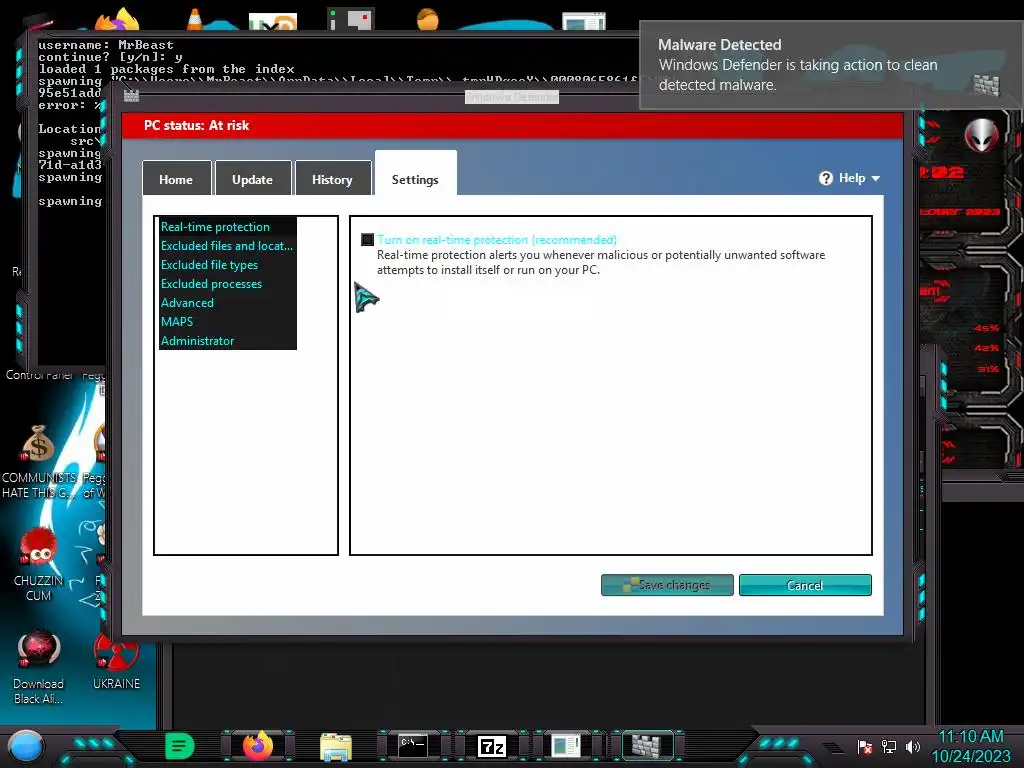Click the Windows Defender title bar icon
1024x768 pixels.
(131, 96)
